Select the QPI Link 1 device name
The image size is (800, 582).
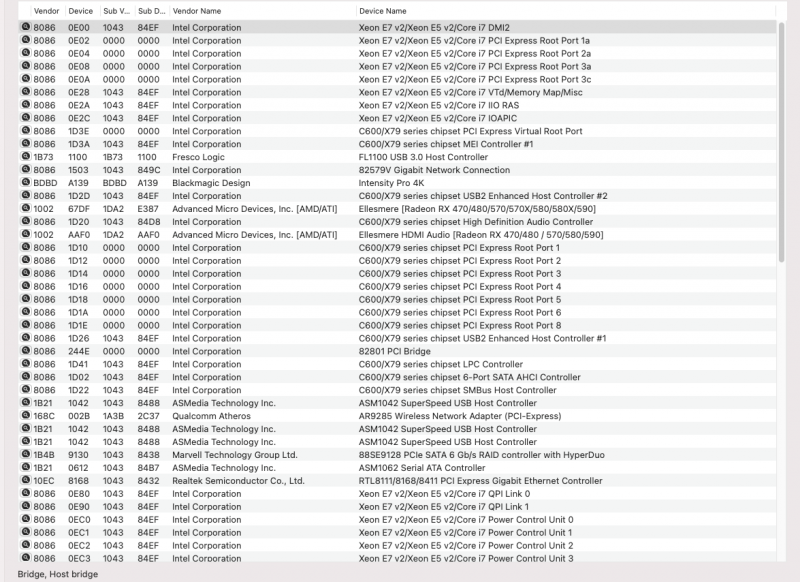[444, 507]
